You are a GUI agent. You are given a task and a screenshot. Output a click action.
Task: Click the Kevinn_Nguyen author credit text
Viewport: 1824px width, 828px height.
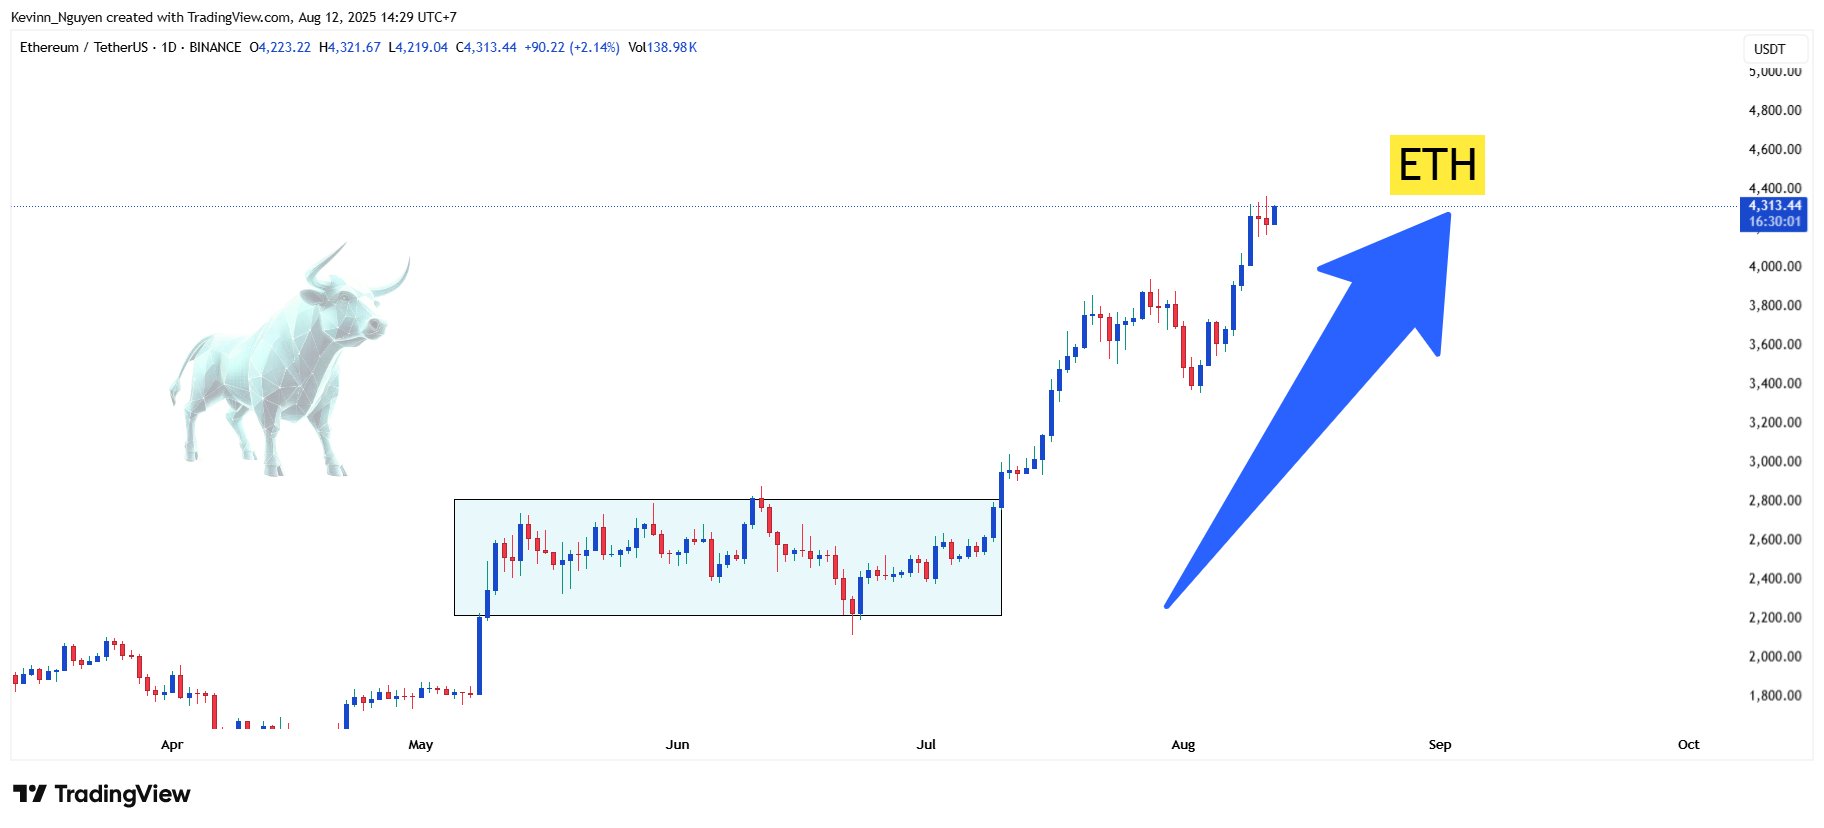(56, 17)
